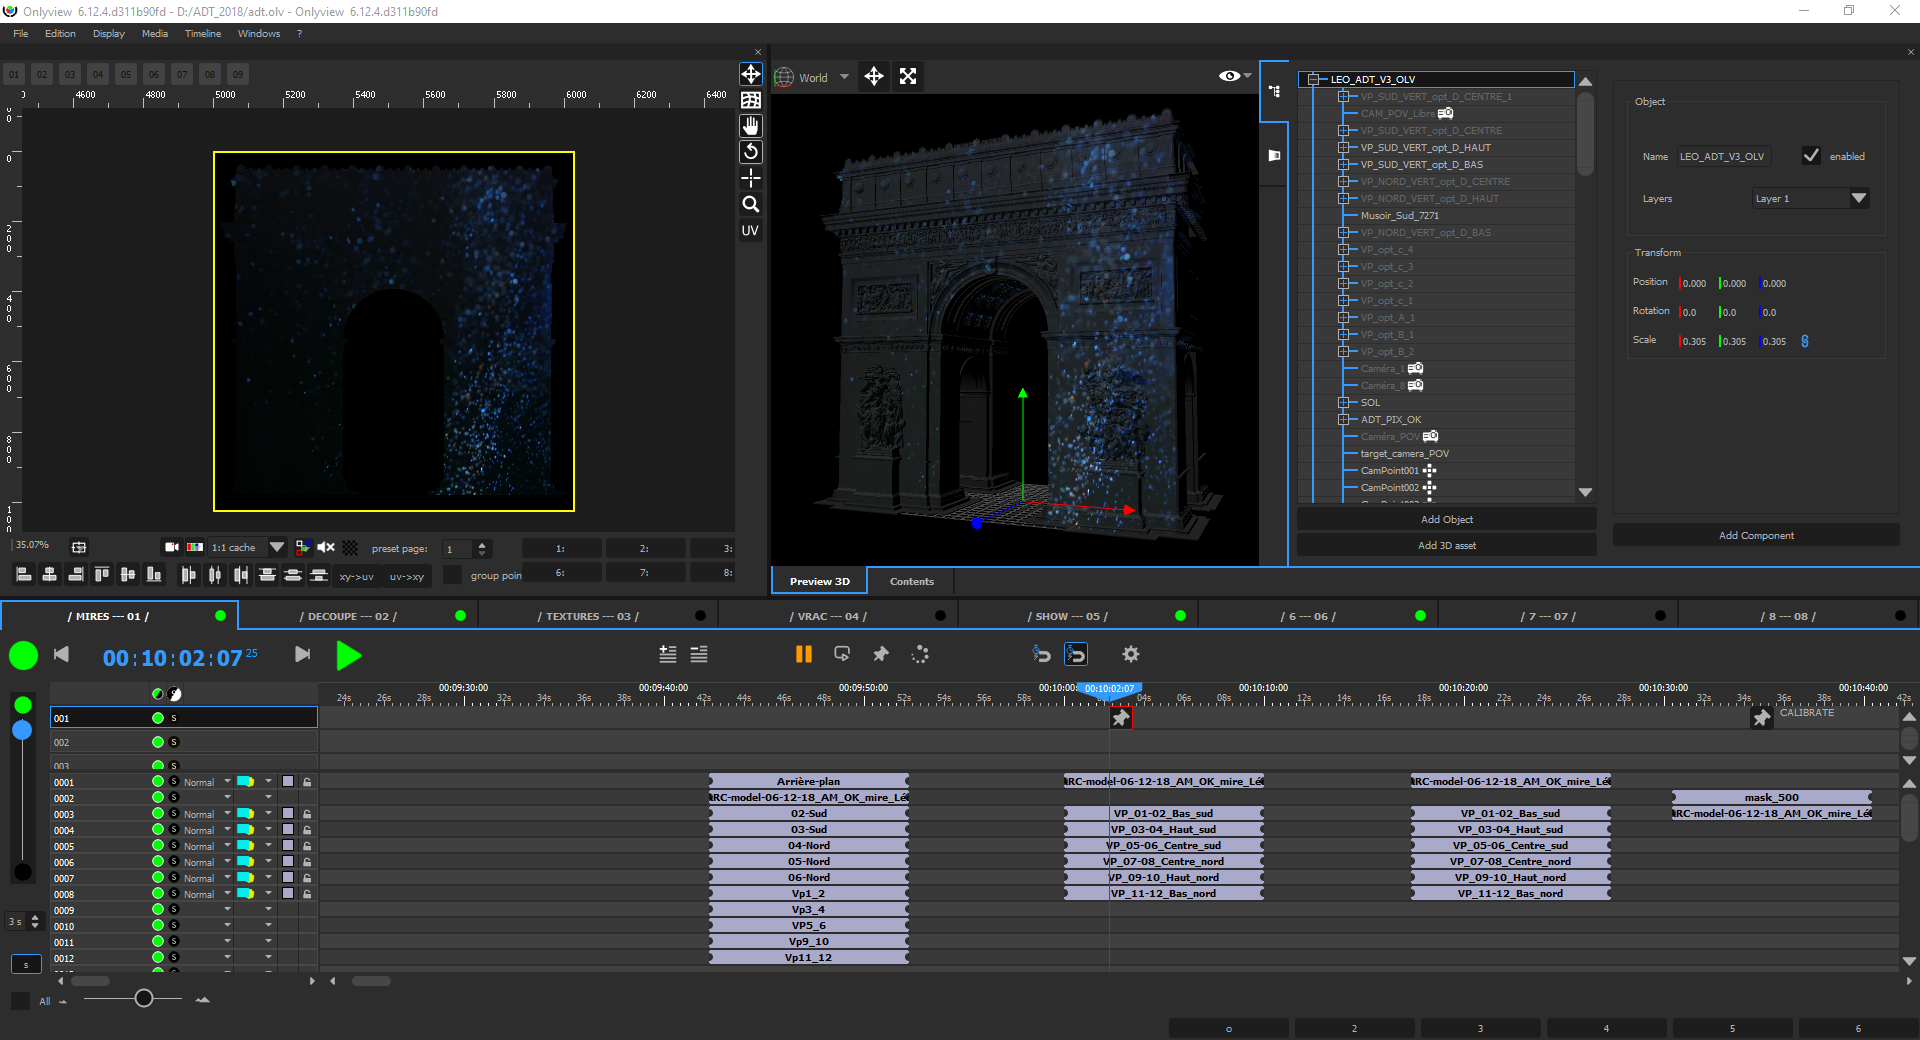This screenshot has width=1920, height=1040.
Task: Open the Display menu
Action: (x=109, y=33)
